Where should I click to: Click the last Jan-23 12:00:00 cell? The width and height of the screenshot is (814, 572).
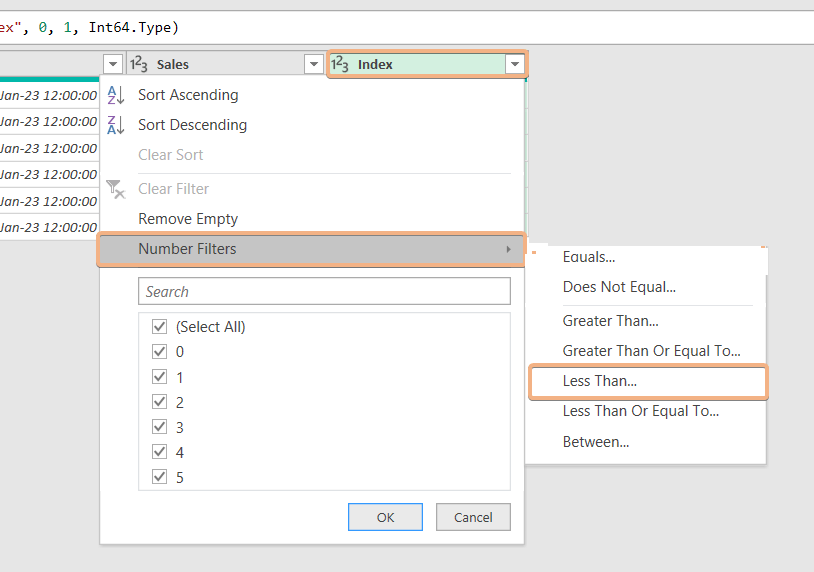pos(49,227)
